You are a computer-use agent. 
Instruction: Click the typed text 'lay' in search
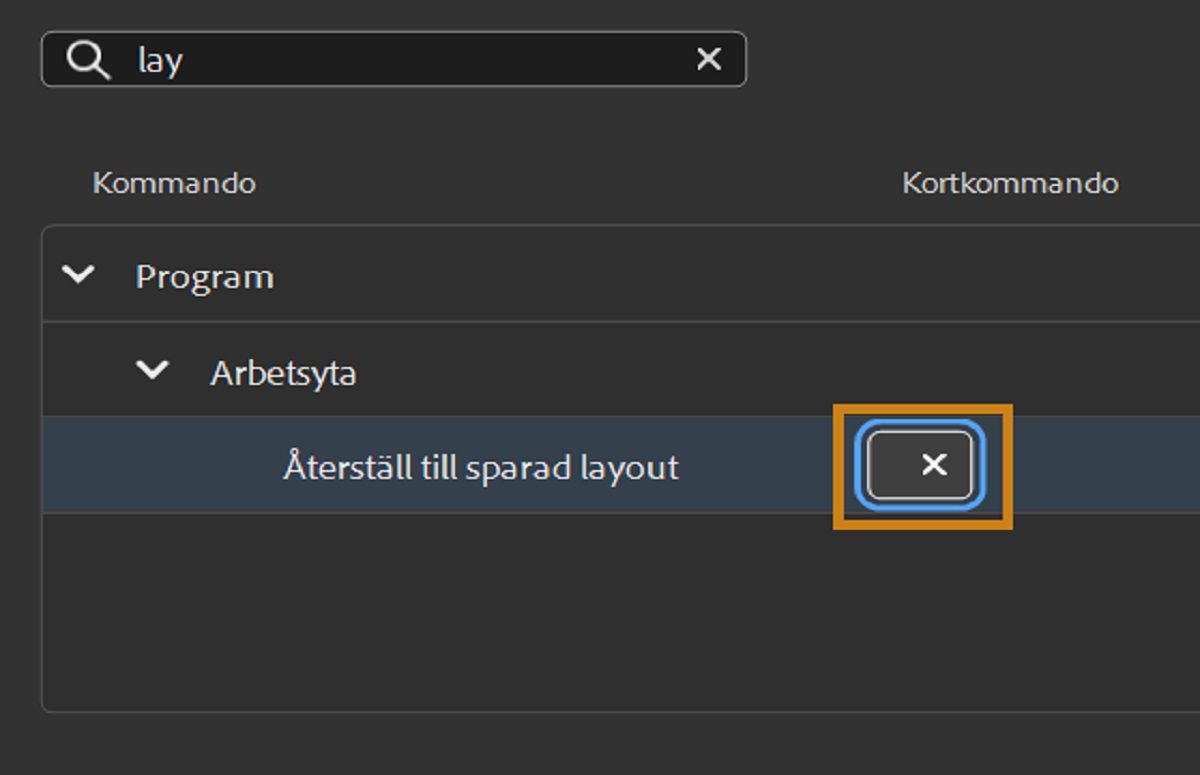tap(160, 61)
